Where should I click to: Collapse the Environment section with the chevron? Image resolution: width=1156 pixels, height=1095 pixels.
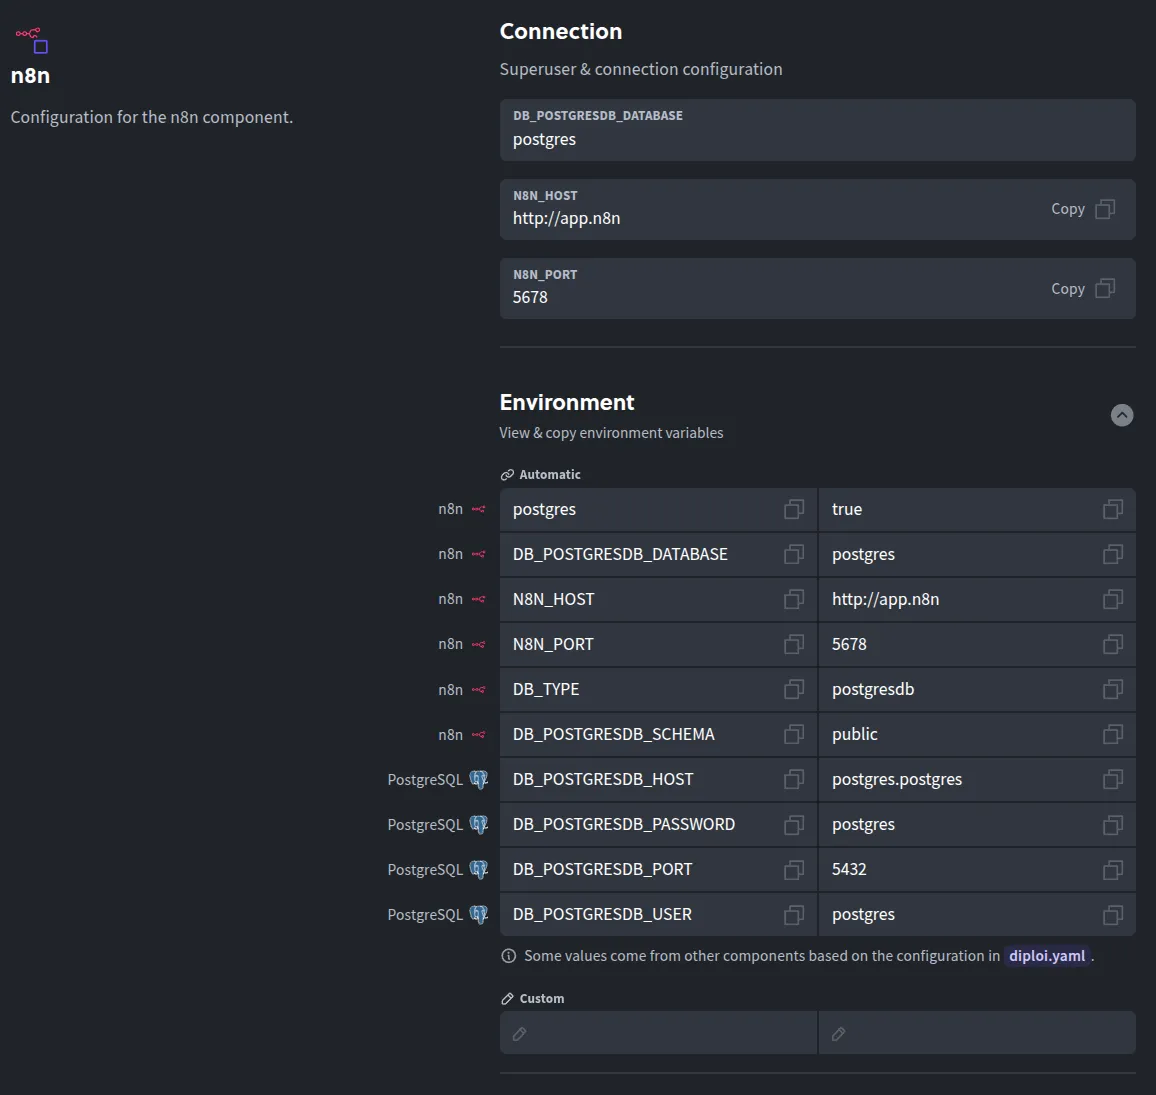(x=1121, y=415)
